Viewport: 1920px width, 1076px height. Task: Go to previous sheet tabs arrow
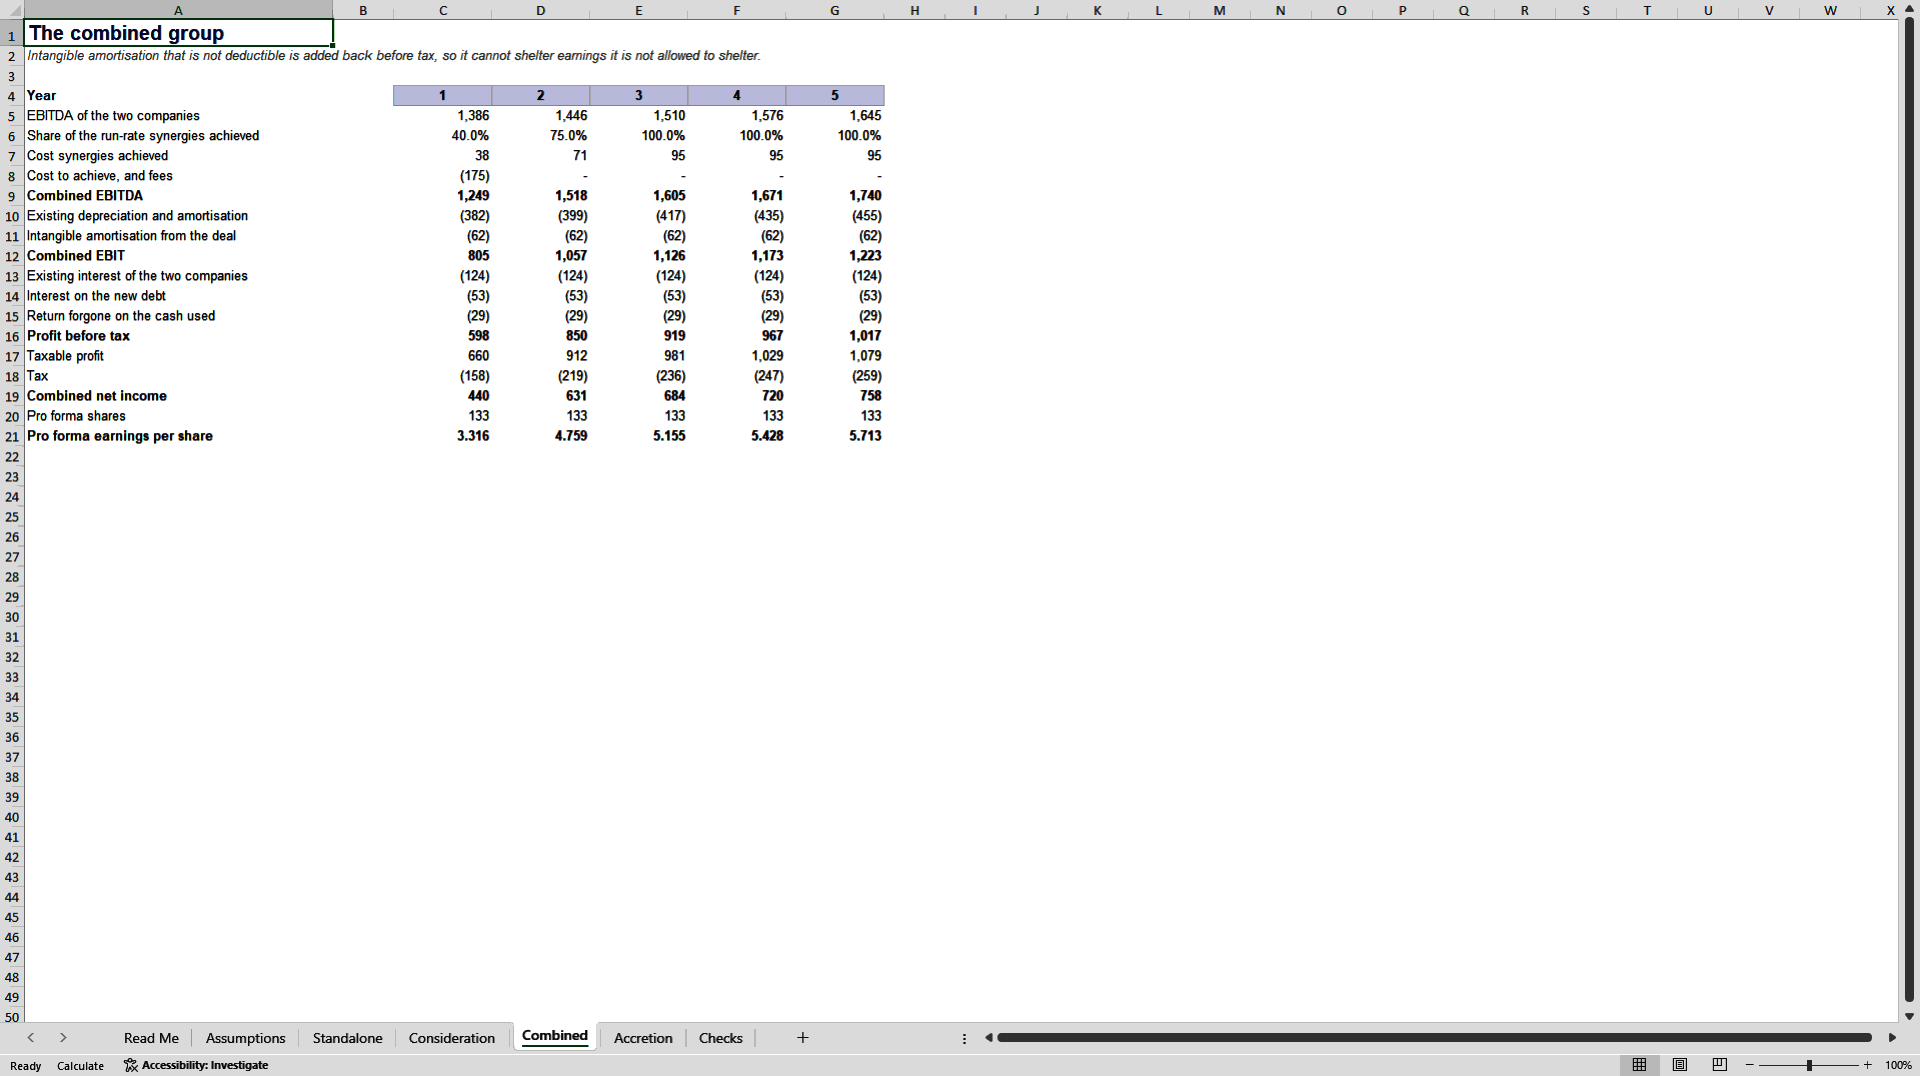31,1038
